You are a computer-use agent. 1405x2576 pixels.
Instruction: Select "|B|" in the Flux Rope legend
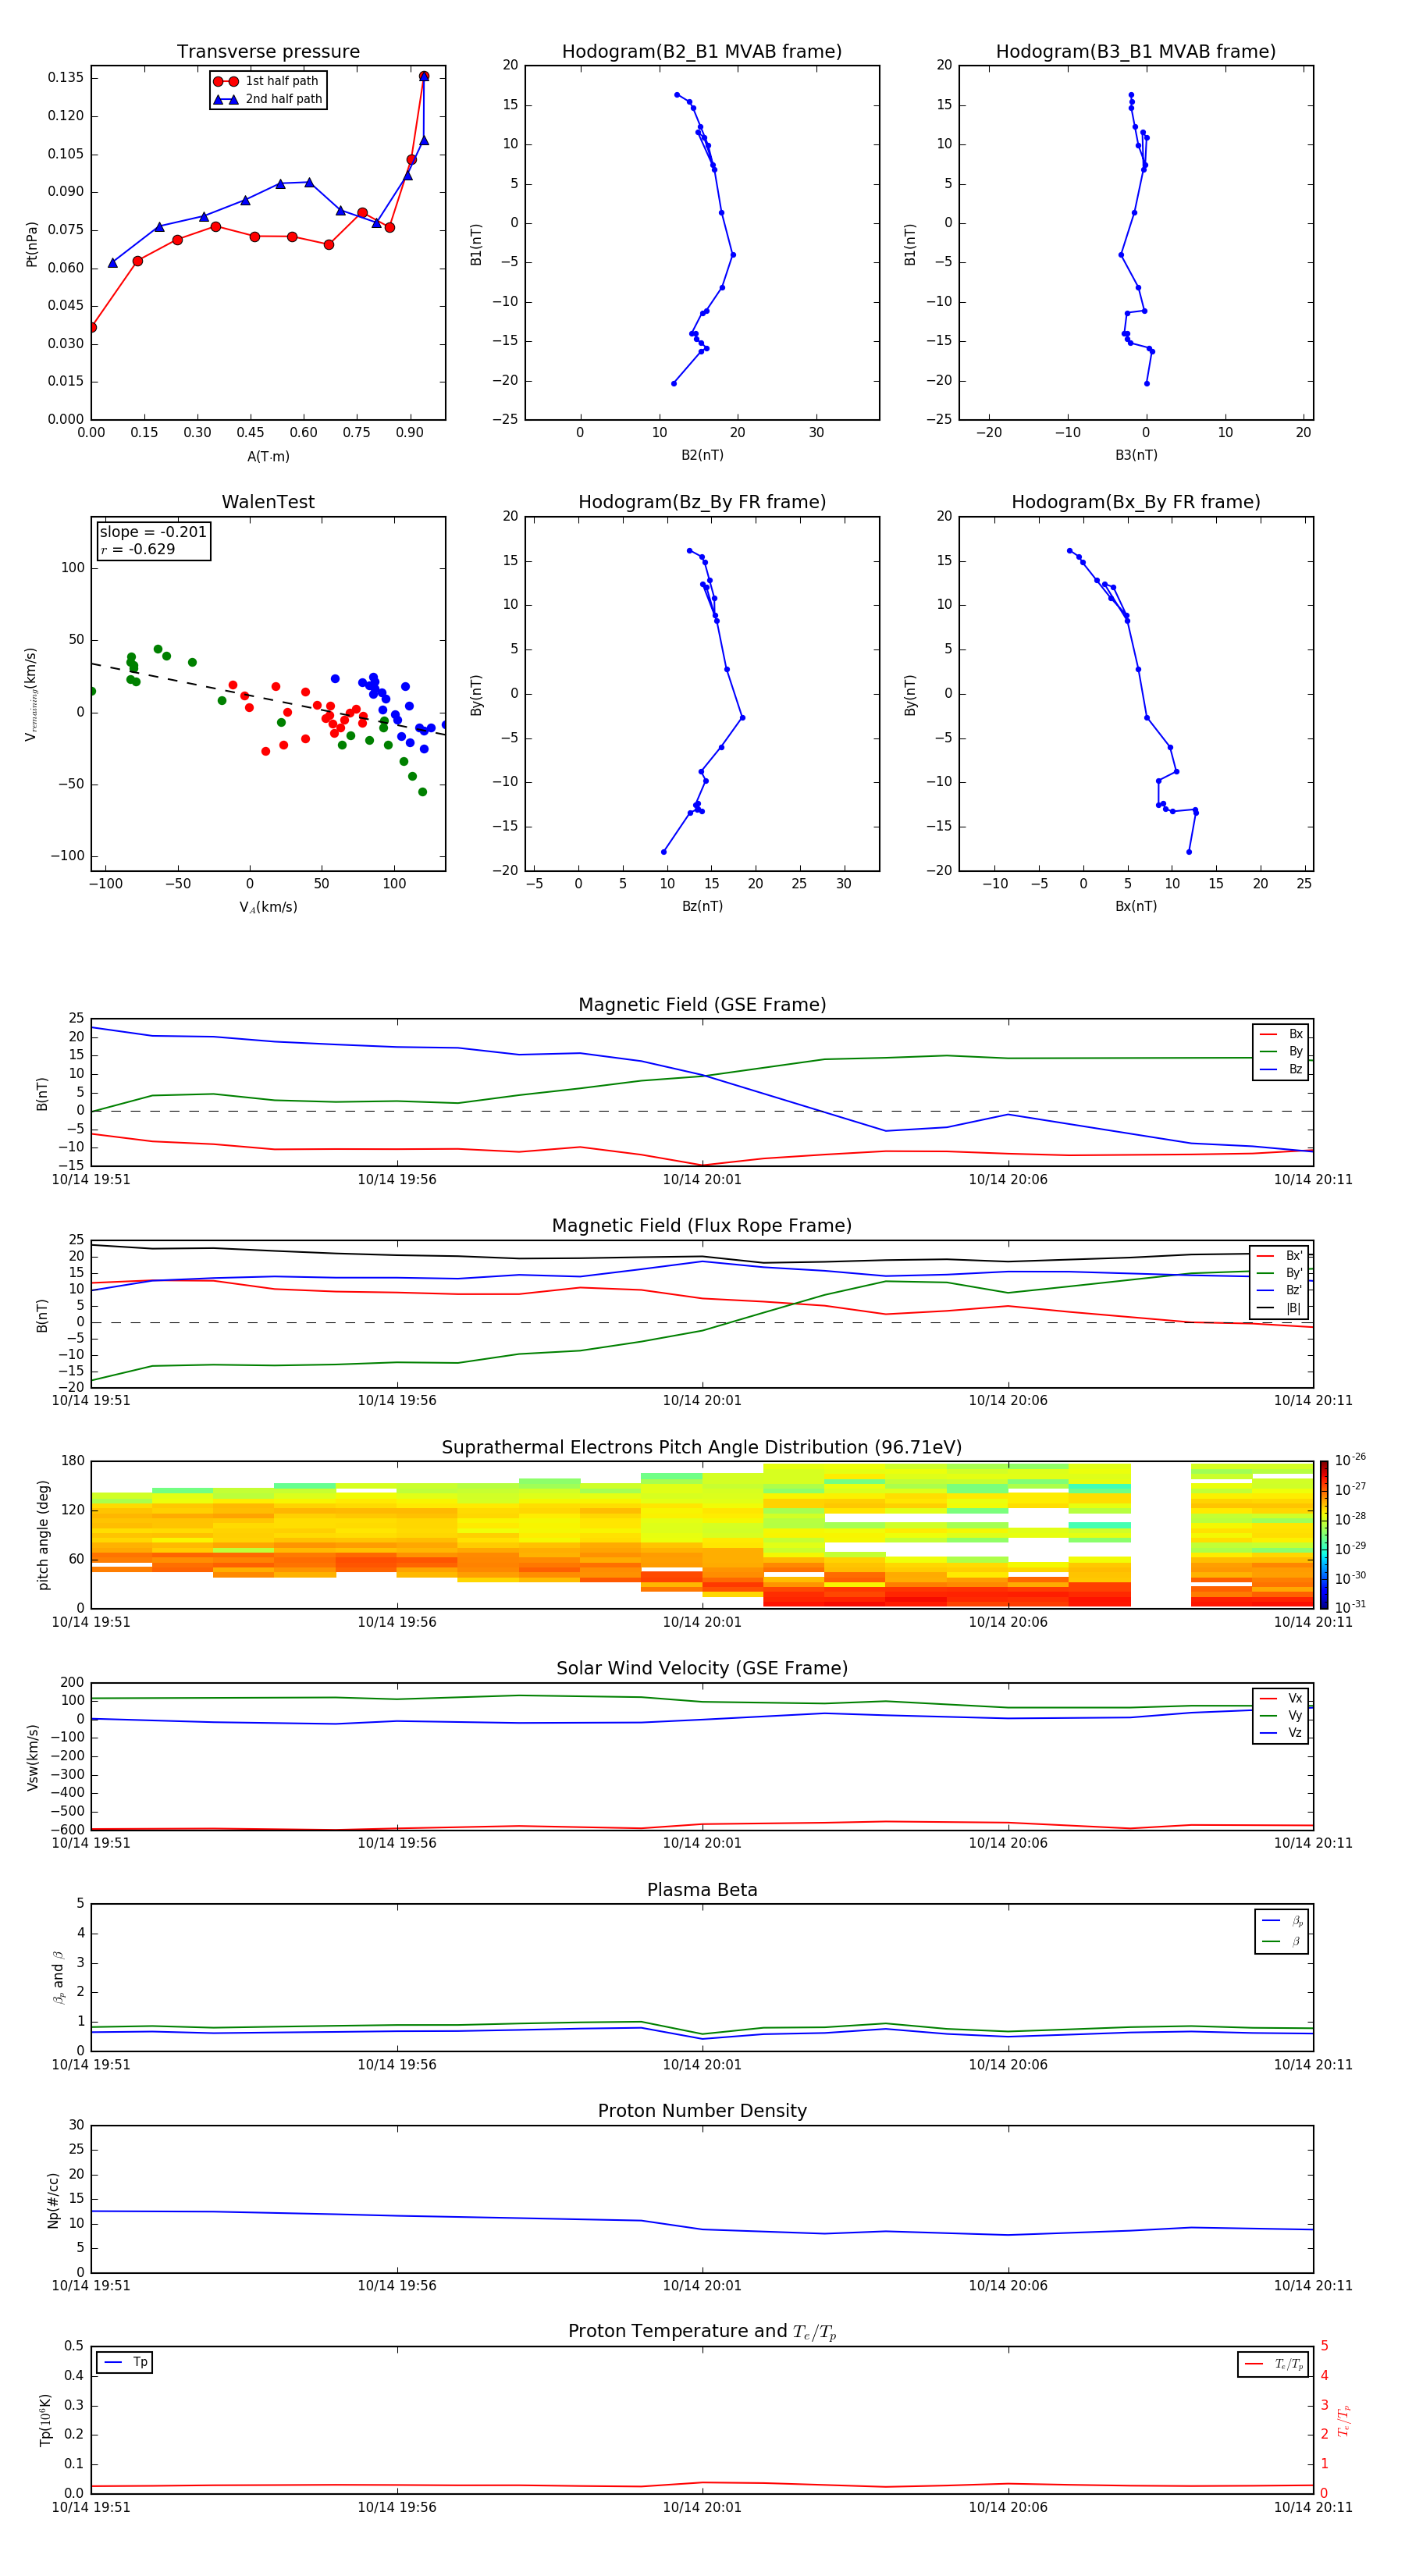click(1280, 1308)
